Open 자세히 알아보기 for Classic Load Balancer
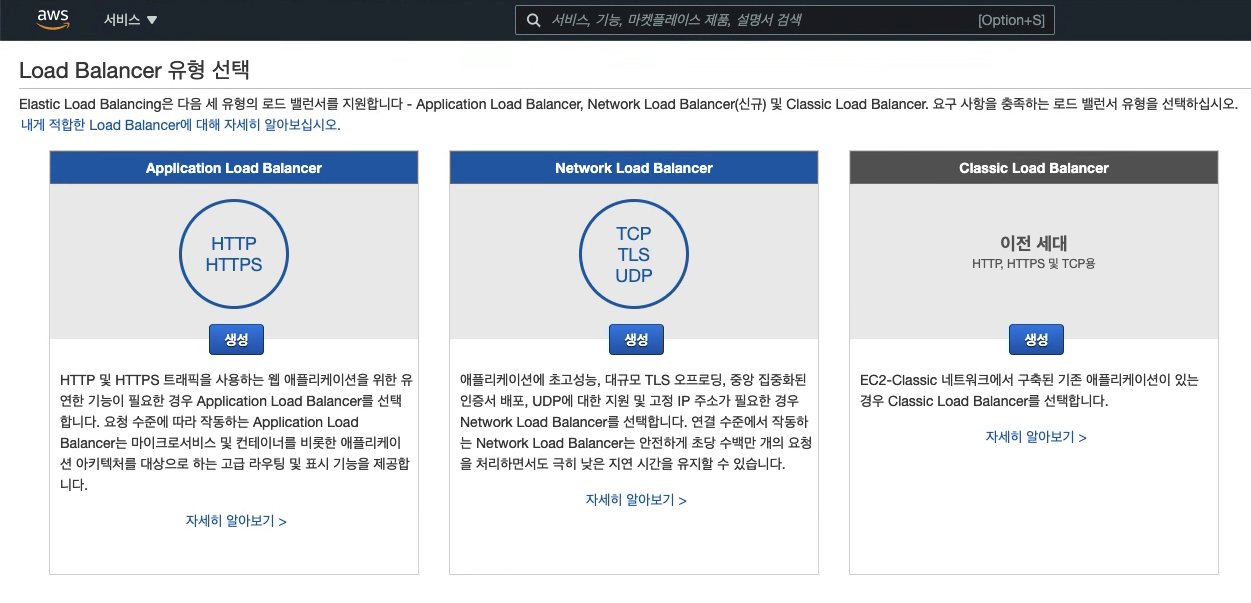This screenshot has height=603, width=1251. click(1036, 437)
